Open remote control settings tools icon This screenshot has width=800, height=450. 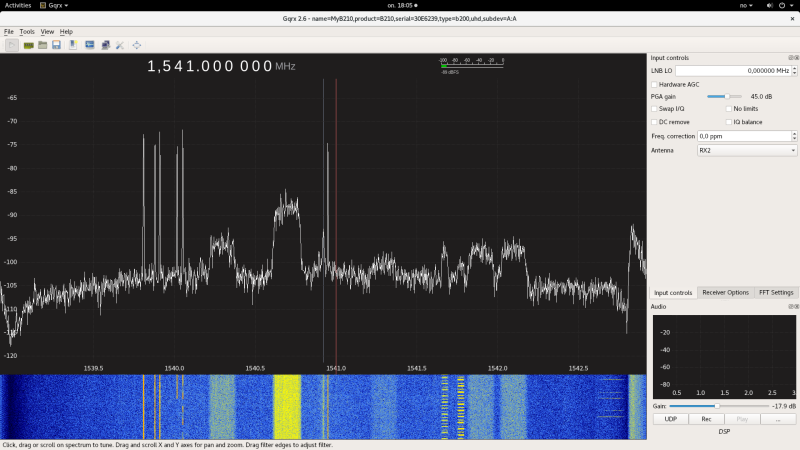click(120, 45)
